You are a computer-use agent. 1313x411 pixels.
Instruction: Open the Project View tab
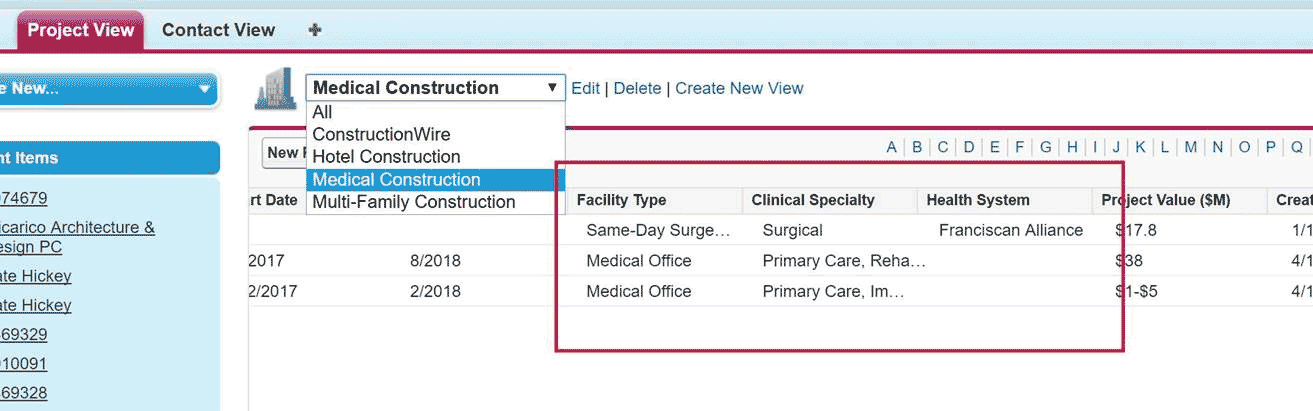80,30
